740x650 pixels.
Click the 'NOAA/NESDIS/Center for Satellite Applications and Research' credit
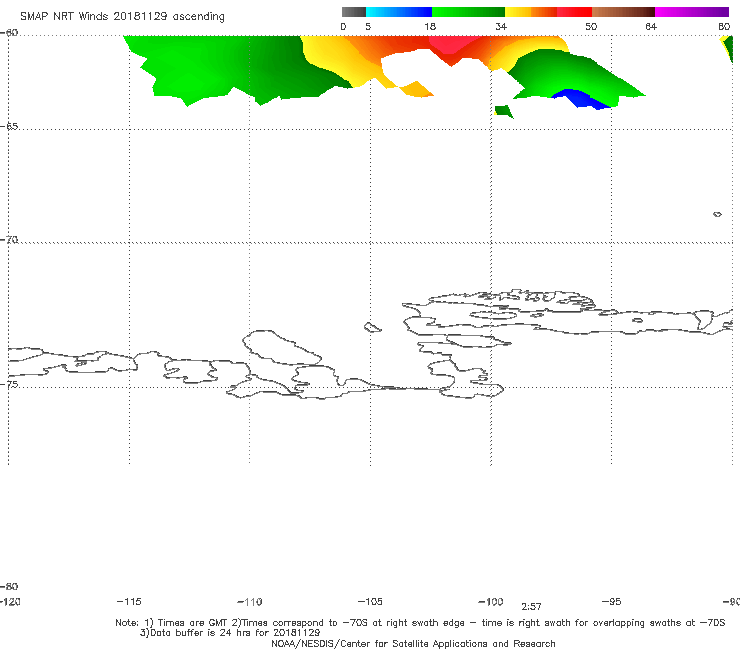pyautogui.click(x=413, y=644)
